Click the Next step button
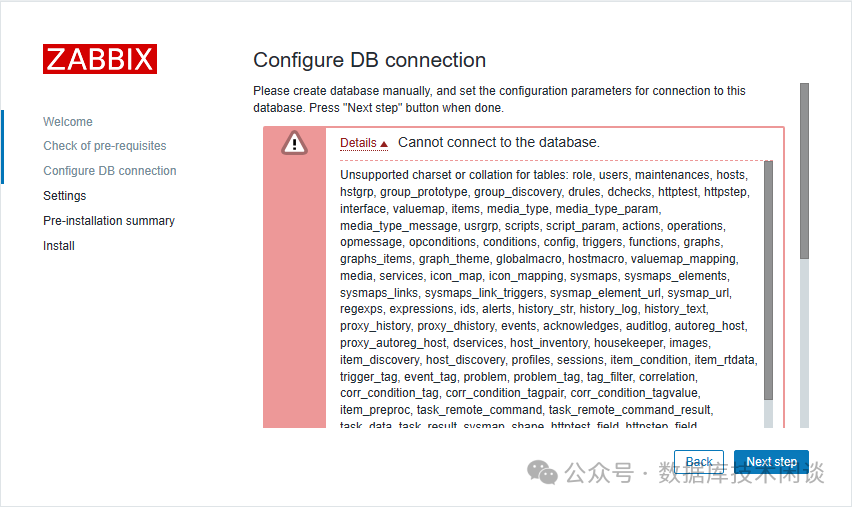Screen dimensions: 852x507 771,462
